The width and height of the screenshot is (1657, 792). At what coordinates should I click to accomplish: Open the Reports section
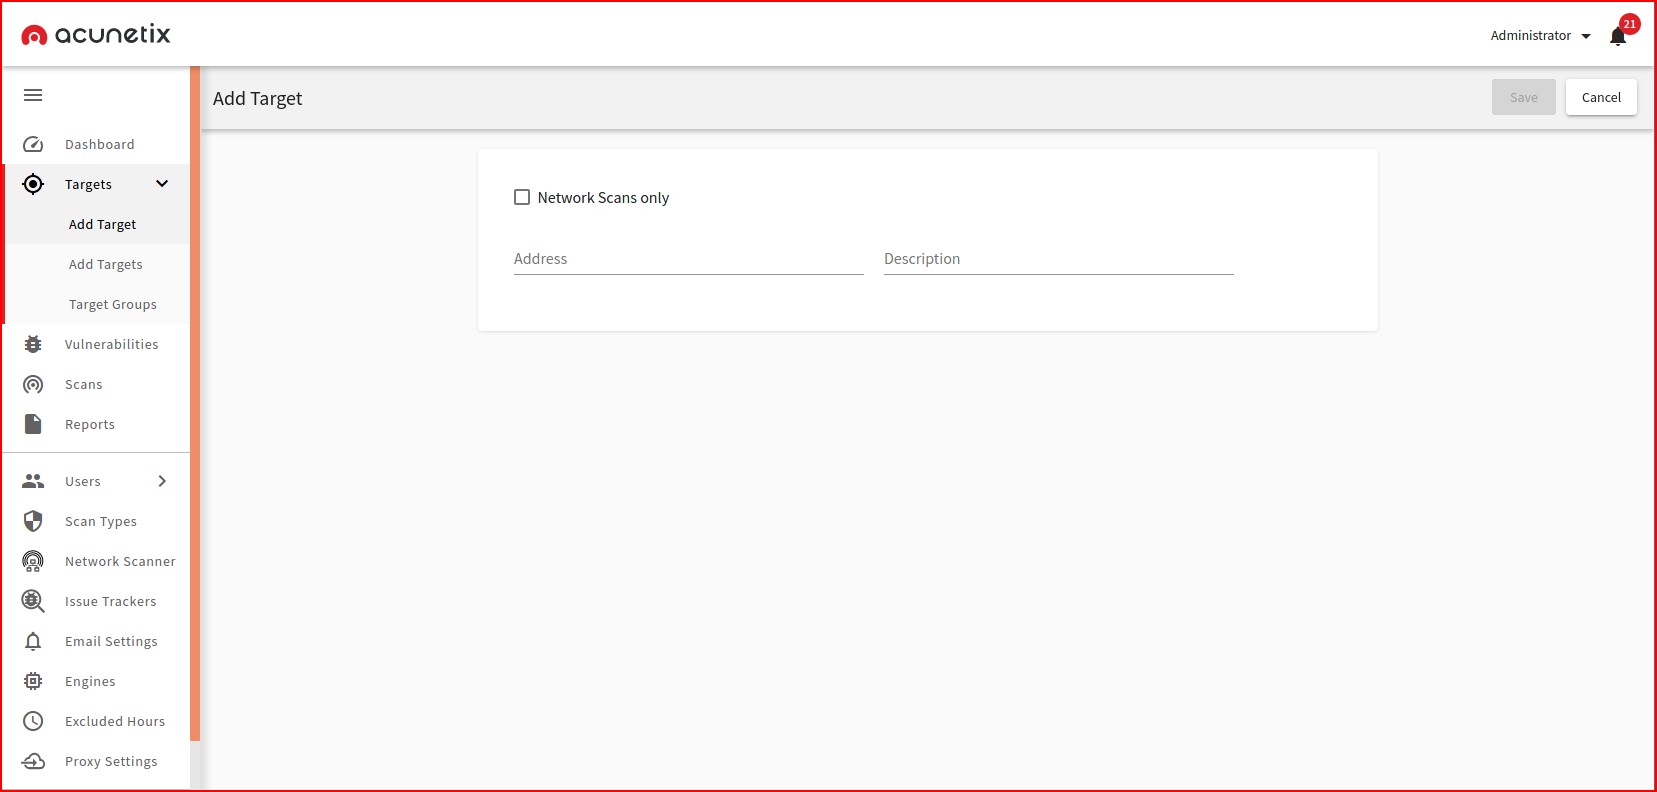pos(97,424)
